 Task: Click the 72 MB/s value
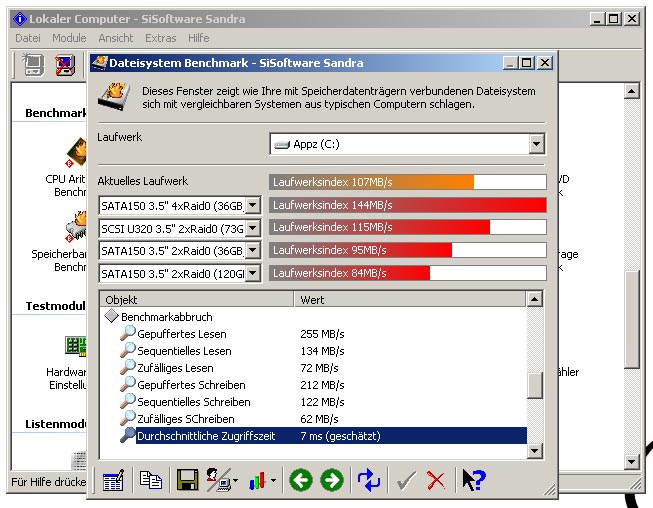click(319, 368)
